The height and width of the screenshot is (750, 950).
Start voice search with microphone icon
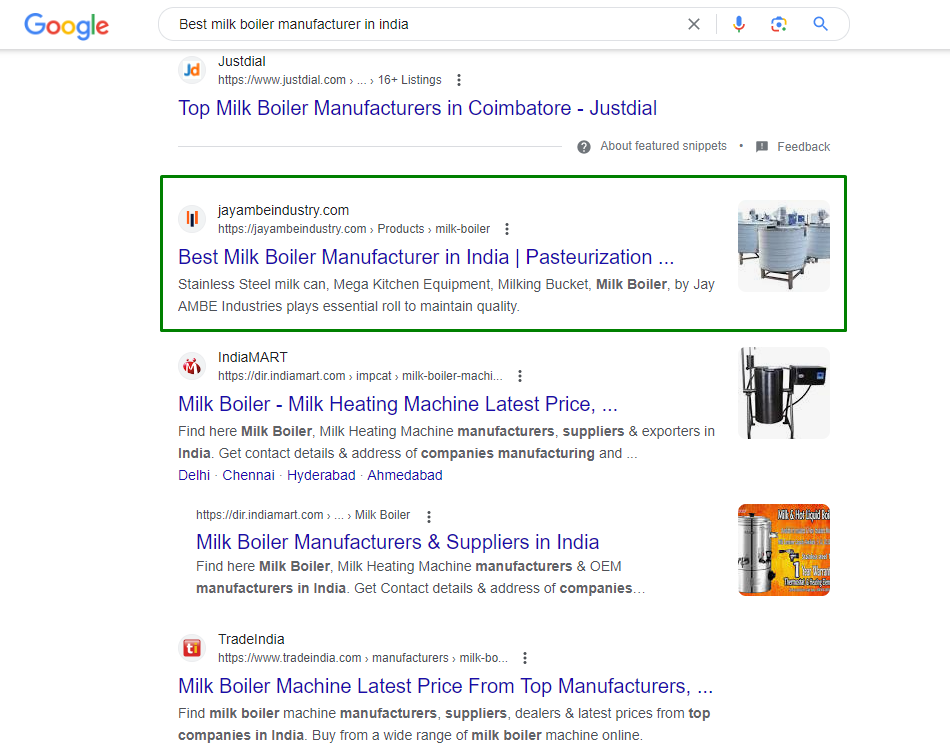tap(739, 24)
